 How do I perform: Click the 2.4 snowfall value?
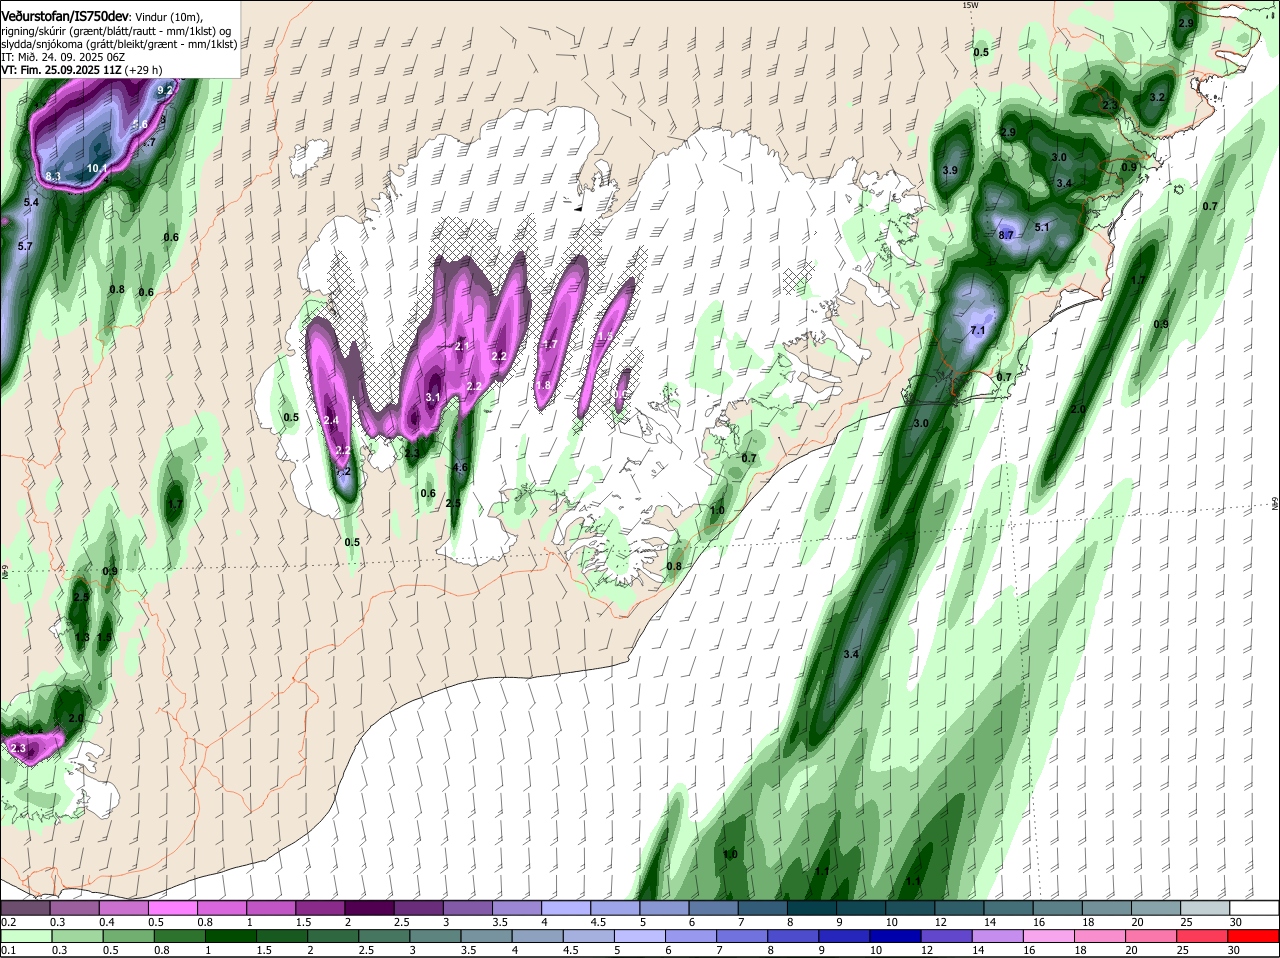(x=331, y=421)
